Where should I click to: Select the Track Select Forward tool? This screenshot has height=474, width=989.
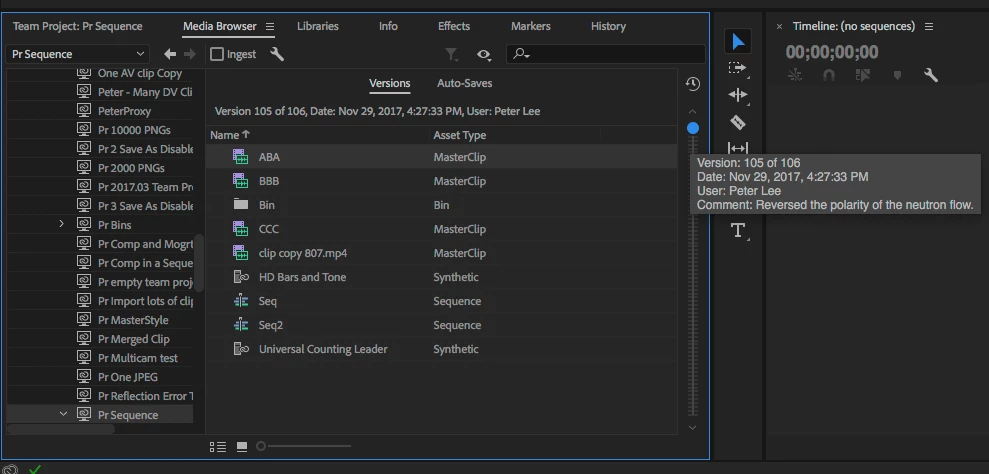[737, 68]
